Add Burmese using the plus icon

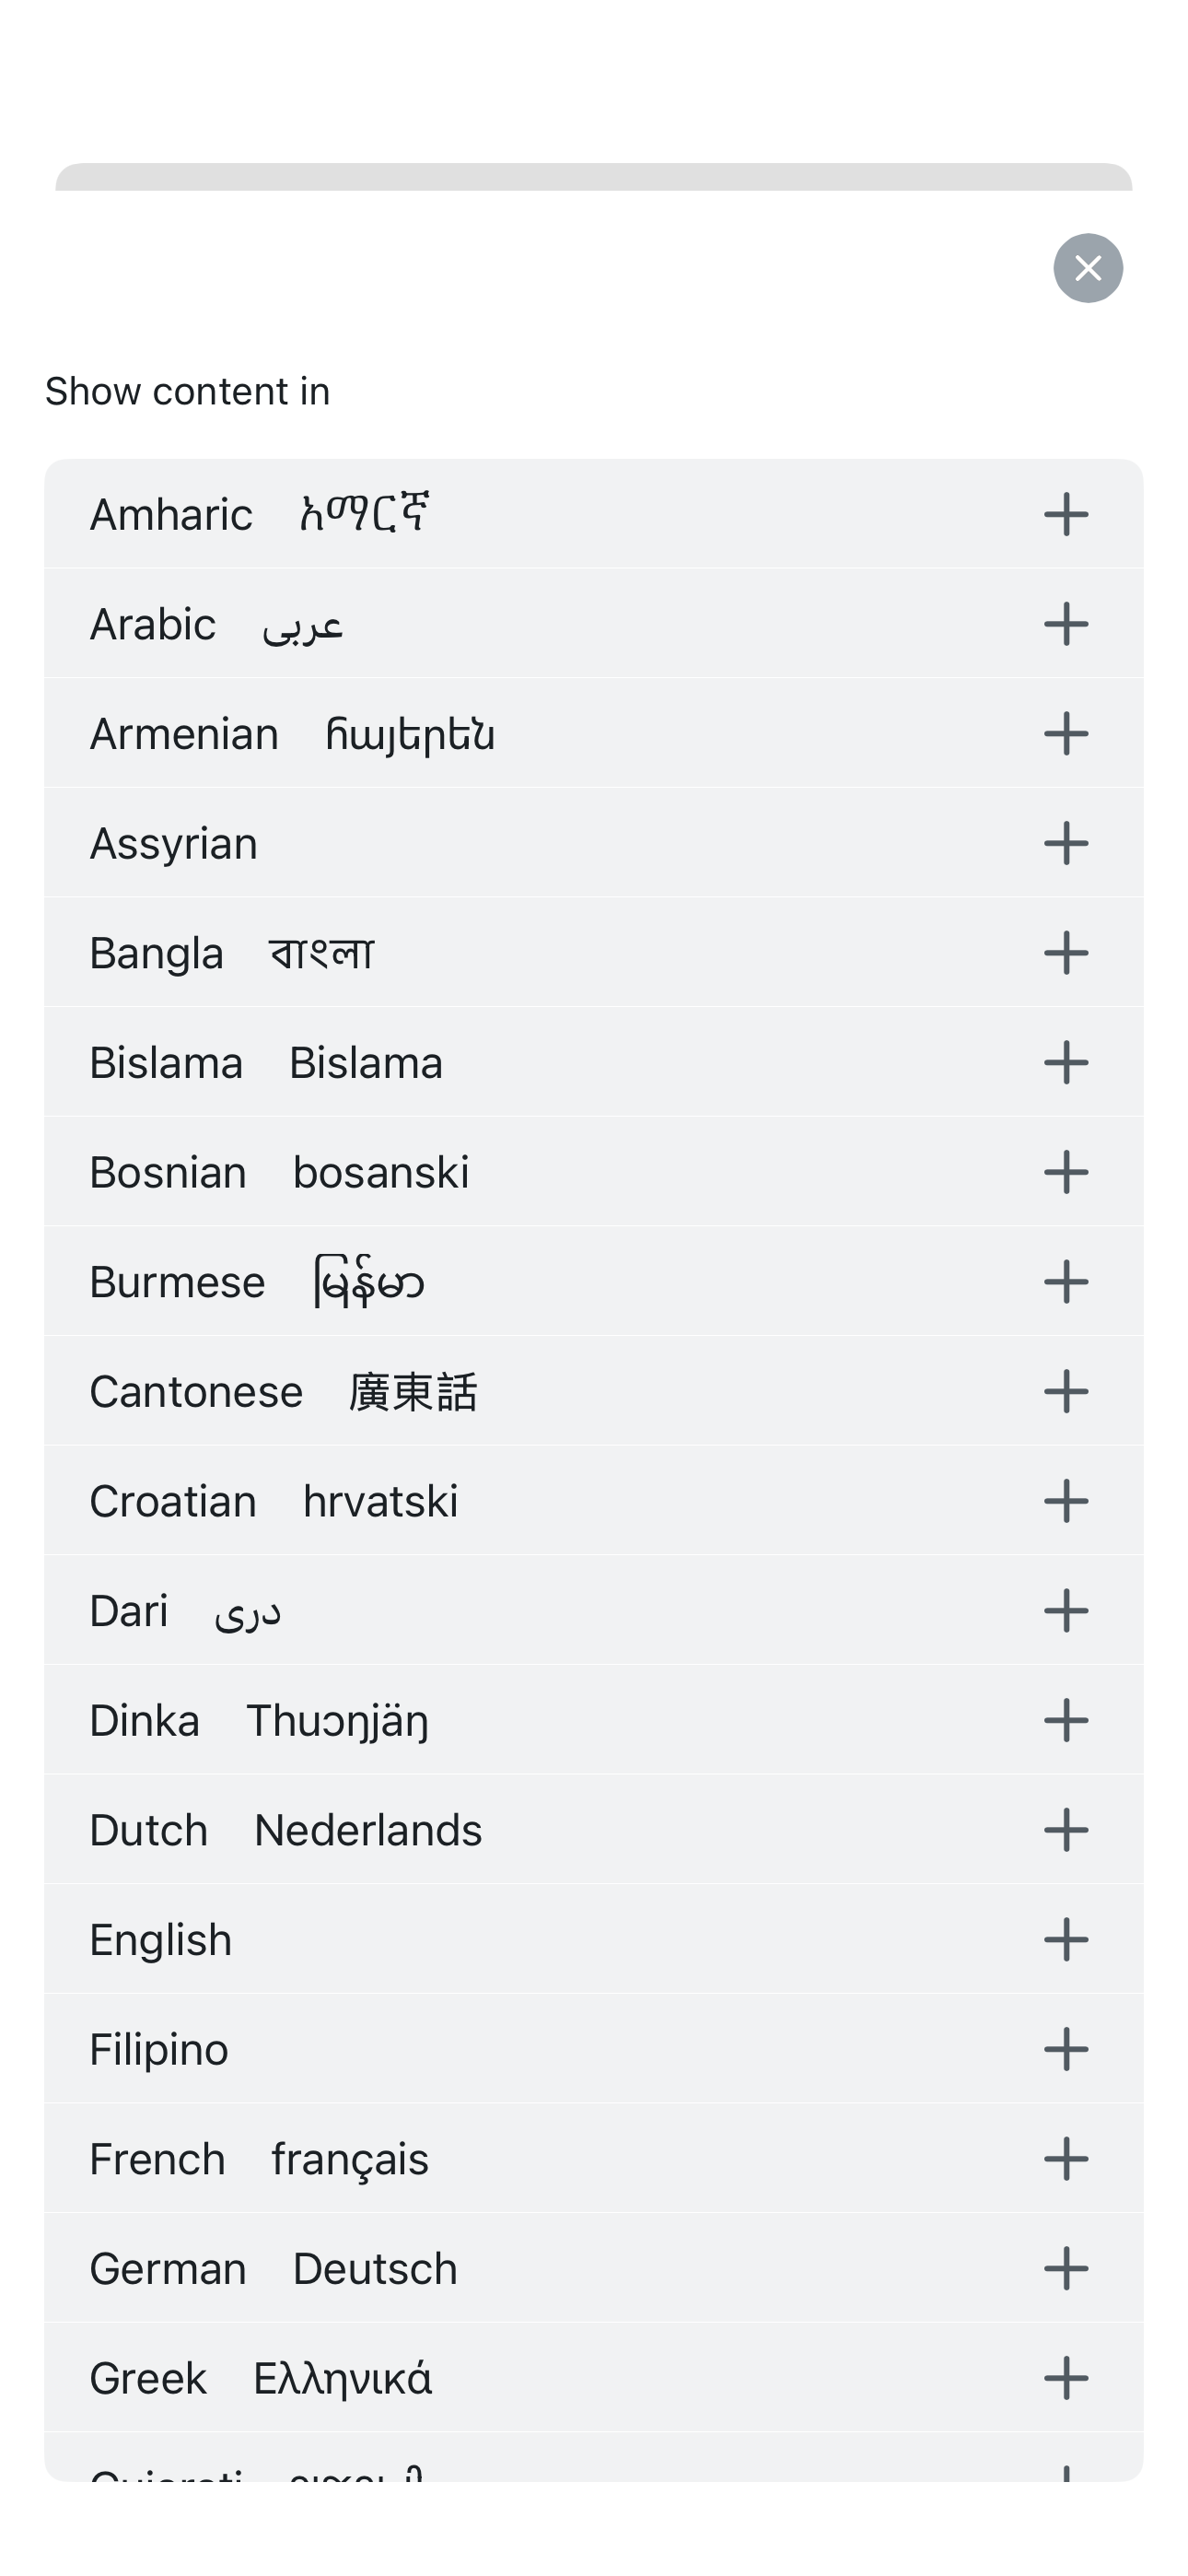(x=1065, y=1281)
